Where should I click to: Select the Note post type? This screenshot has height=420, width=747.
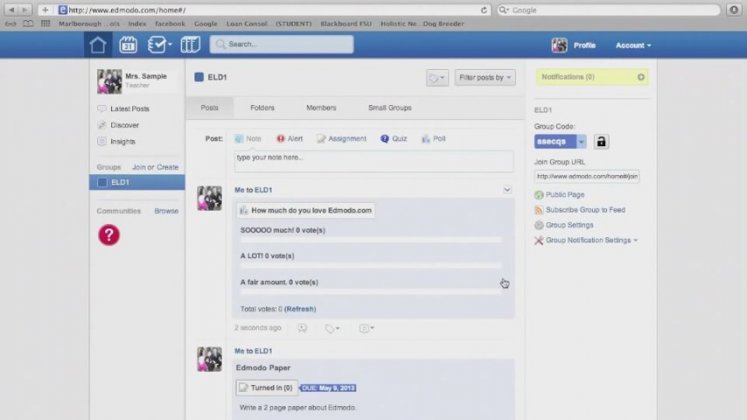pos(248,139)
